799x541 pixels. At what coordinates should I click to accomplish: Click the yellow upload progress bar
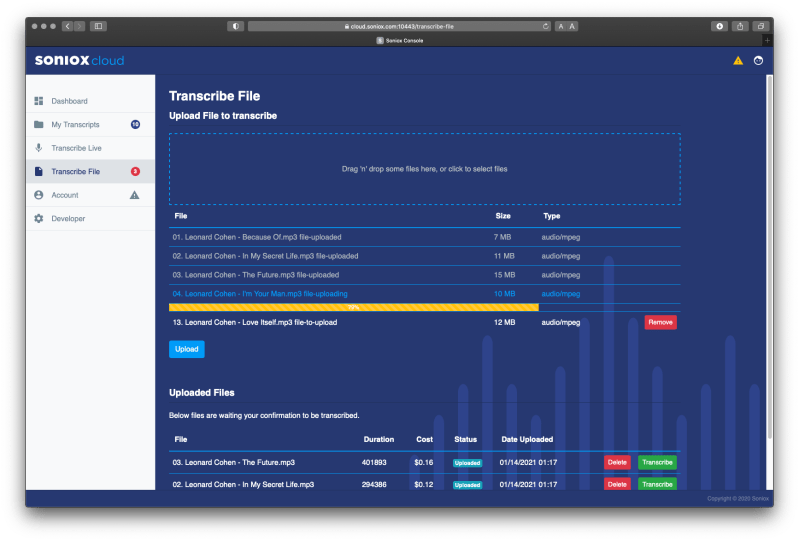[354, 307]
